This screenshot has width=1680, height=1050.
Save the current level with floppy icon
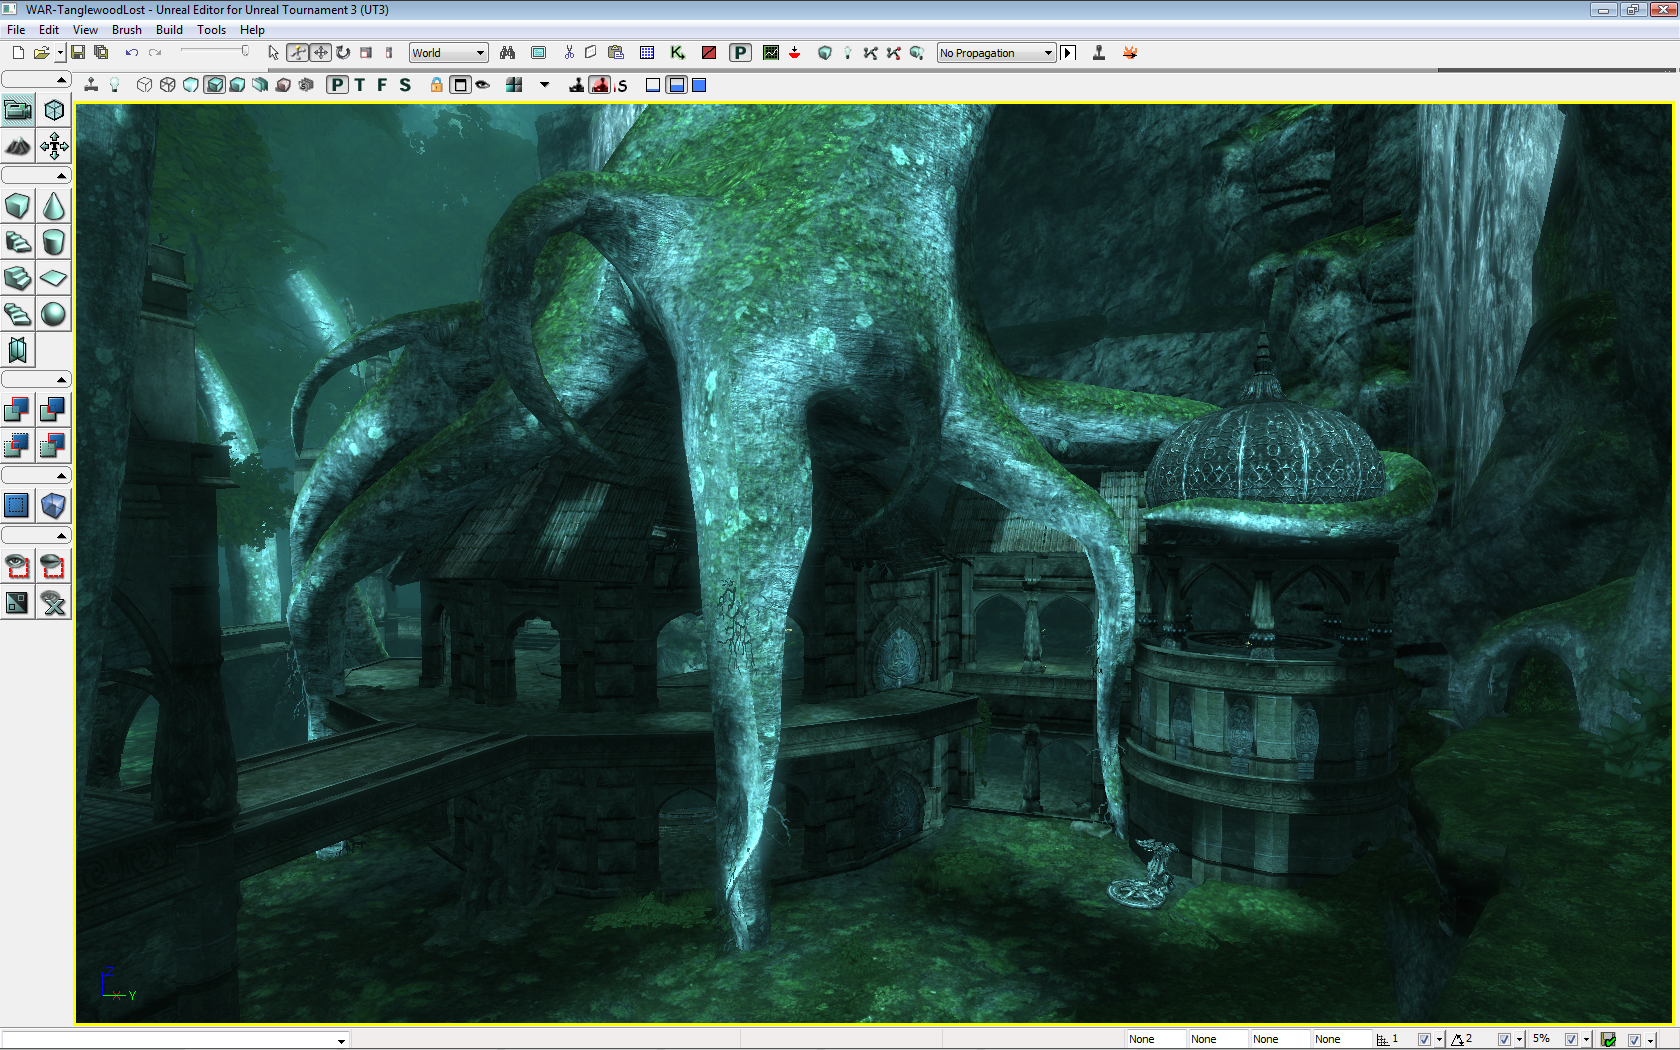tap(78, 53)
